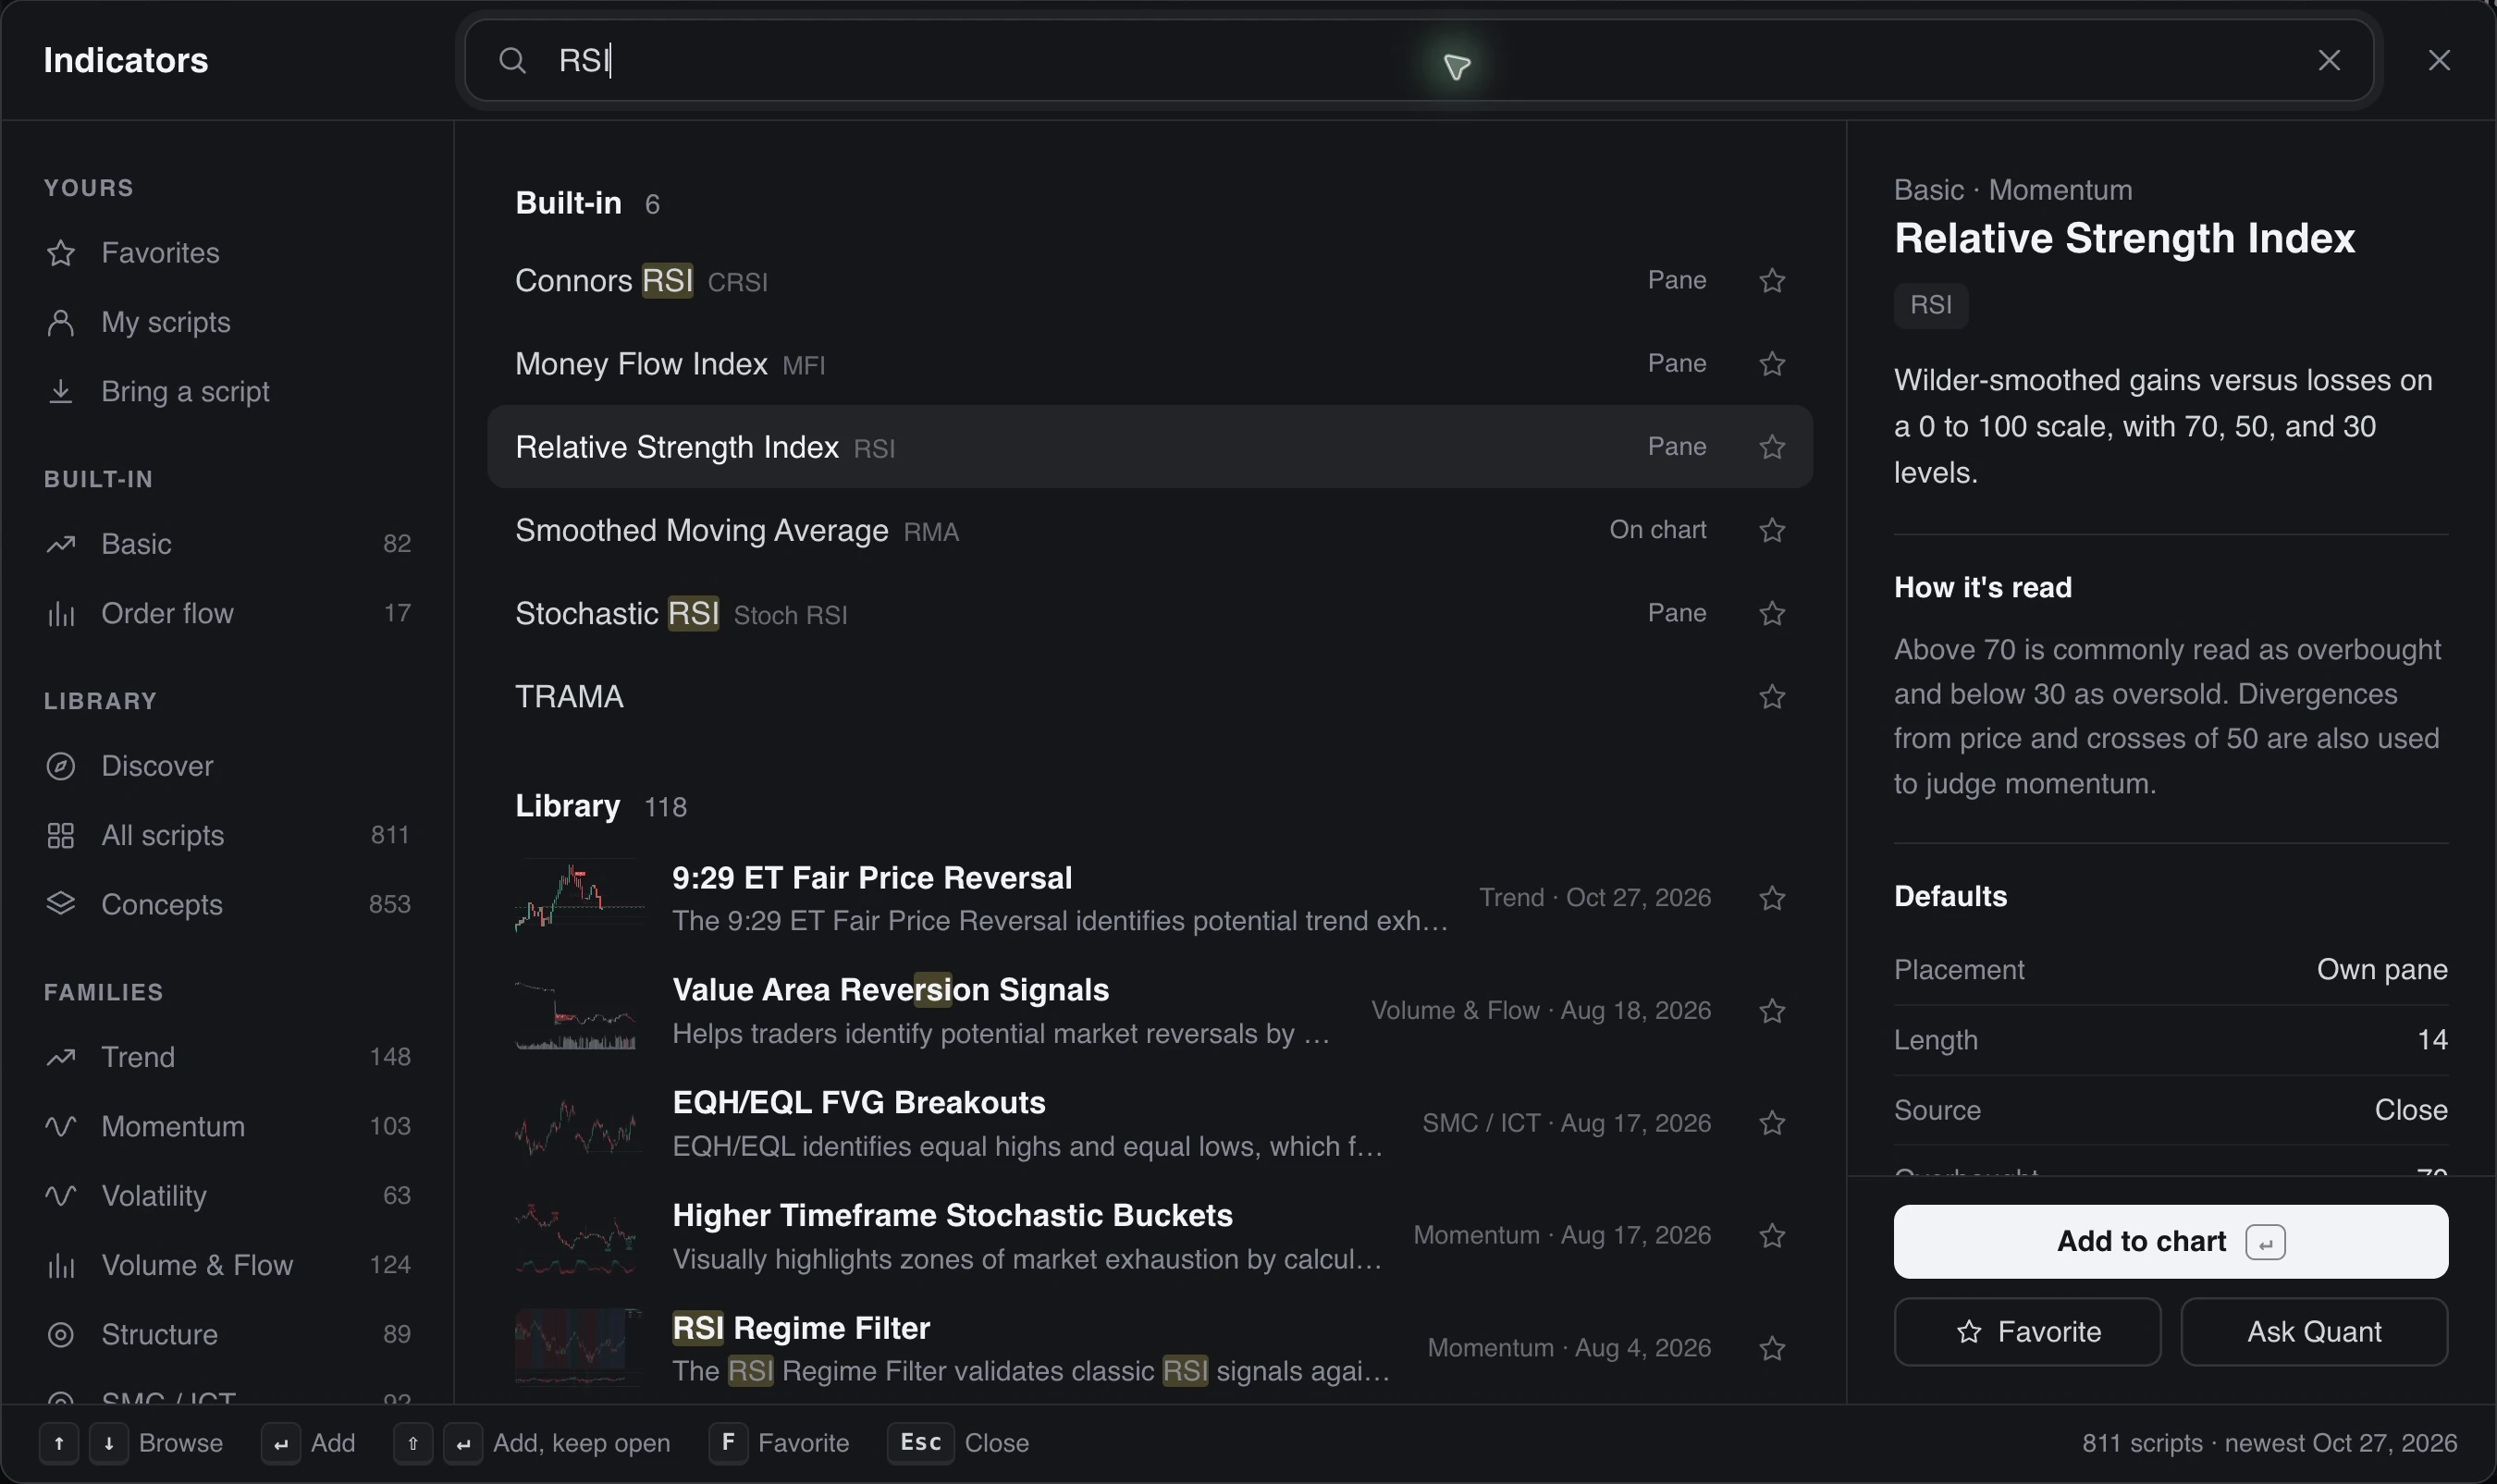Click the Source value Close

point(2411,1110)
